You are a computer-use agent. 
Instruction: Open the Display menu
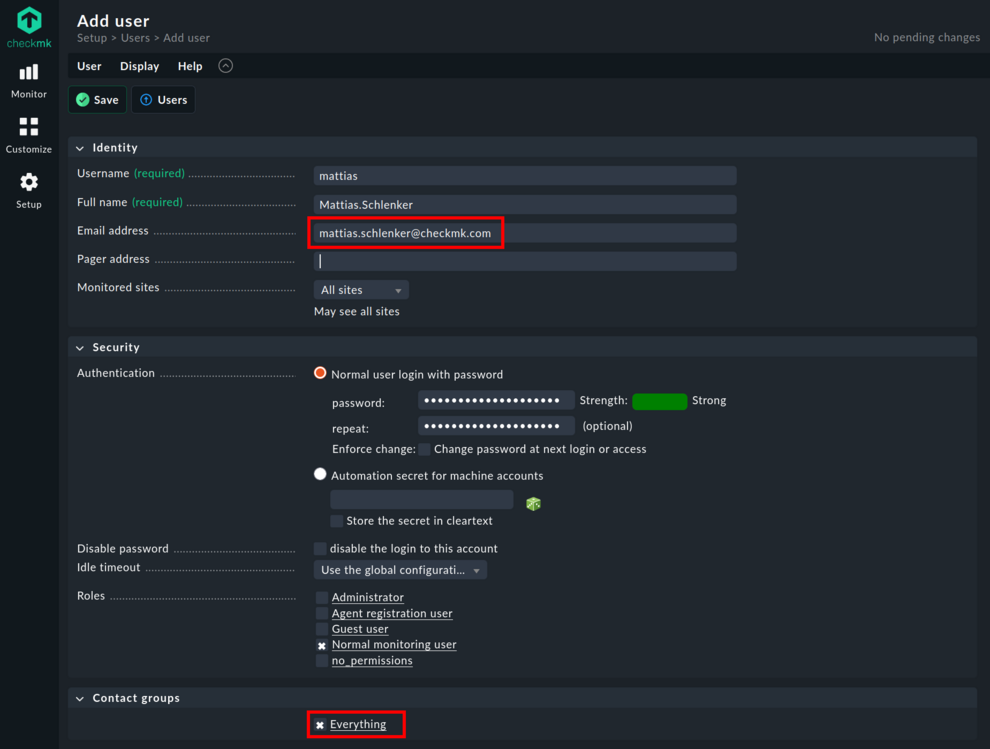pyautogui.click(x=139, y=66)
